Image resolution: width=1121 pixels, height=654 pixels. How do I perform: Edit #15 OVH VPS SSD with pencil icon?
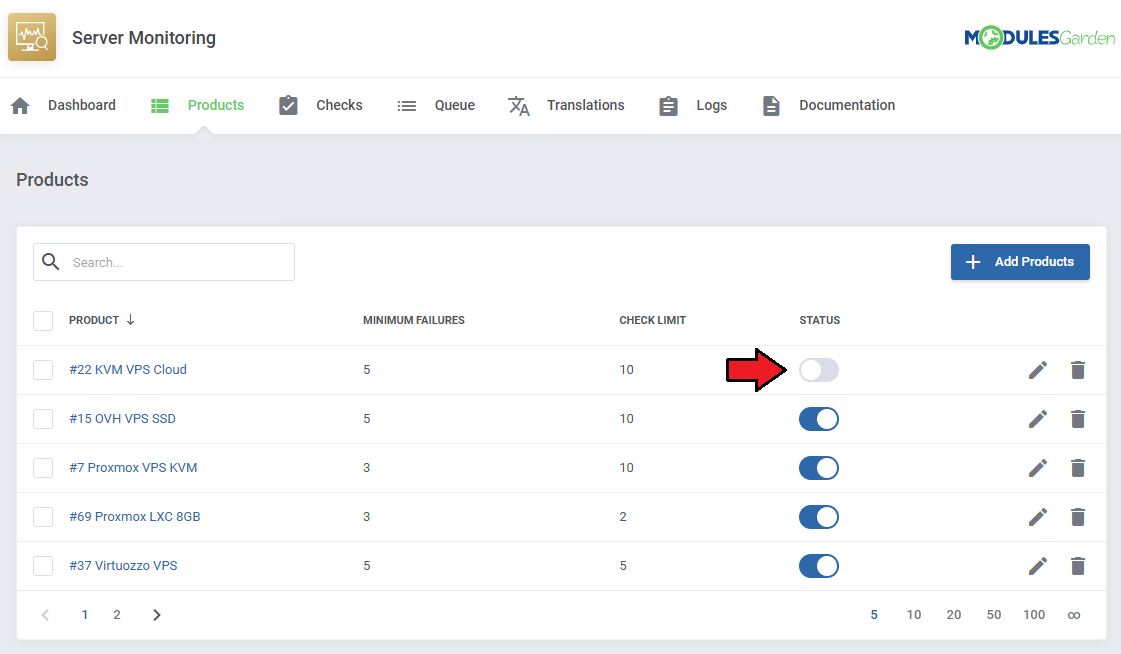pos(1038,419)
